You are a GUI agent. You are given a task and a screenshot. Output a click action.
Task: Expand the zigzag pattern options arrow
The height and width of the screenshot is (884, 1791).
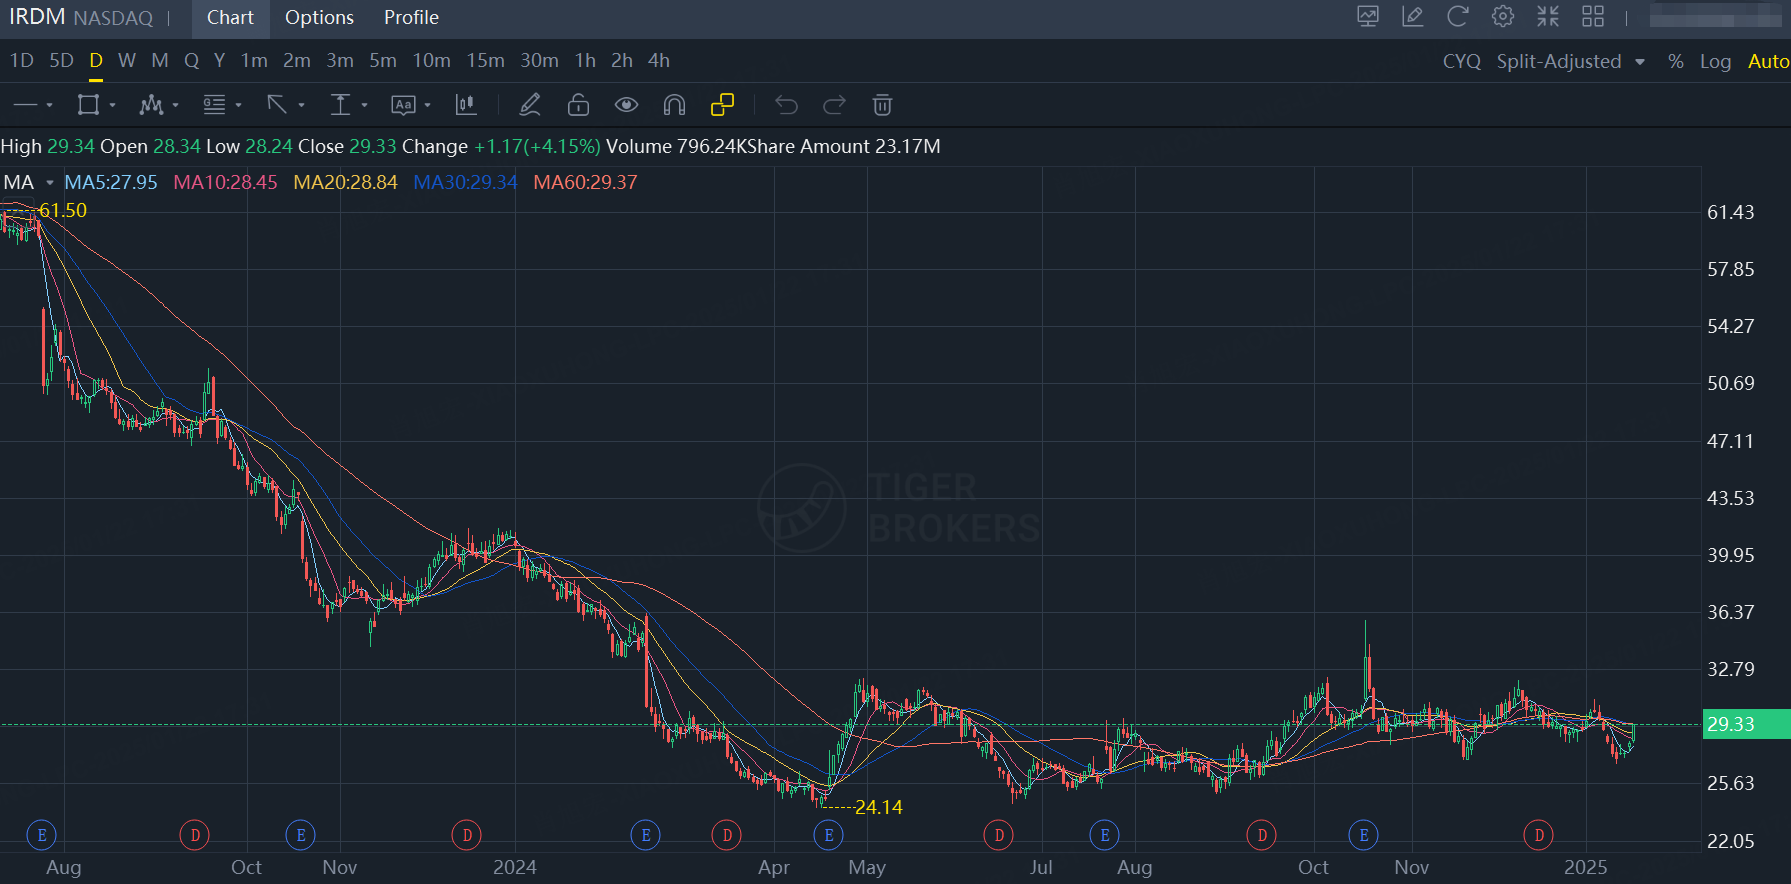175,105
